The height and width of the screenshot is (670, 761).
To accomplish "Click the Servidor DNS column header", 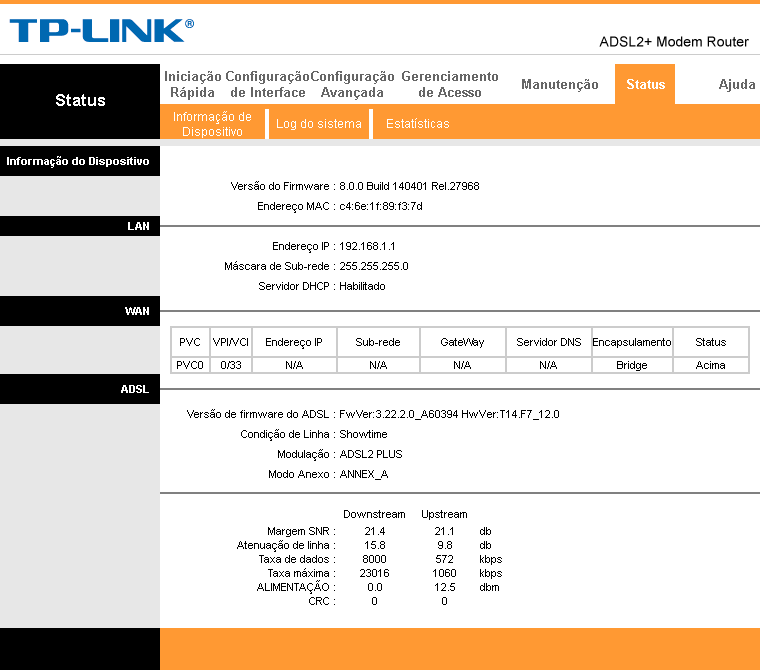I will tap(548, 342).
